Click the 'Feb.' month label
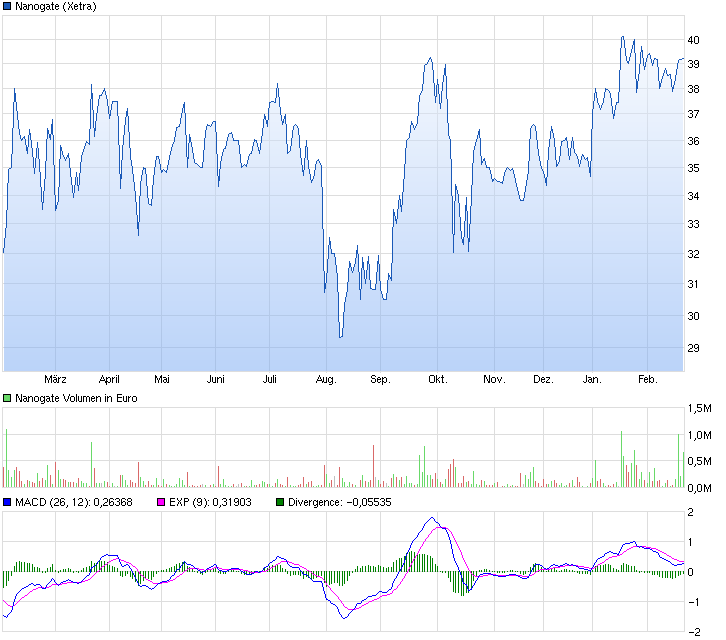The image size is (726, 640). [x=647, y=379]
